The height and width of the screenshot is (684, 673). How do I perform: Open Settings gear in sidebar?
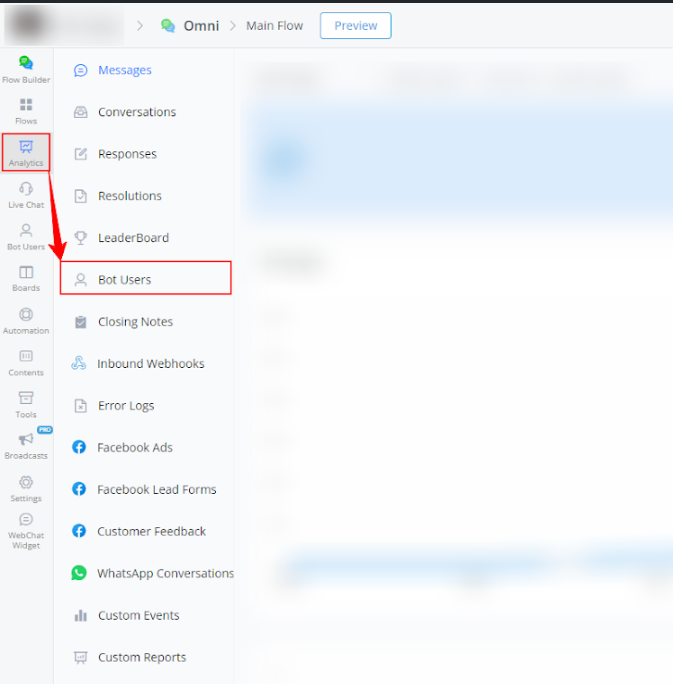click(x=26, y=488)
